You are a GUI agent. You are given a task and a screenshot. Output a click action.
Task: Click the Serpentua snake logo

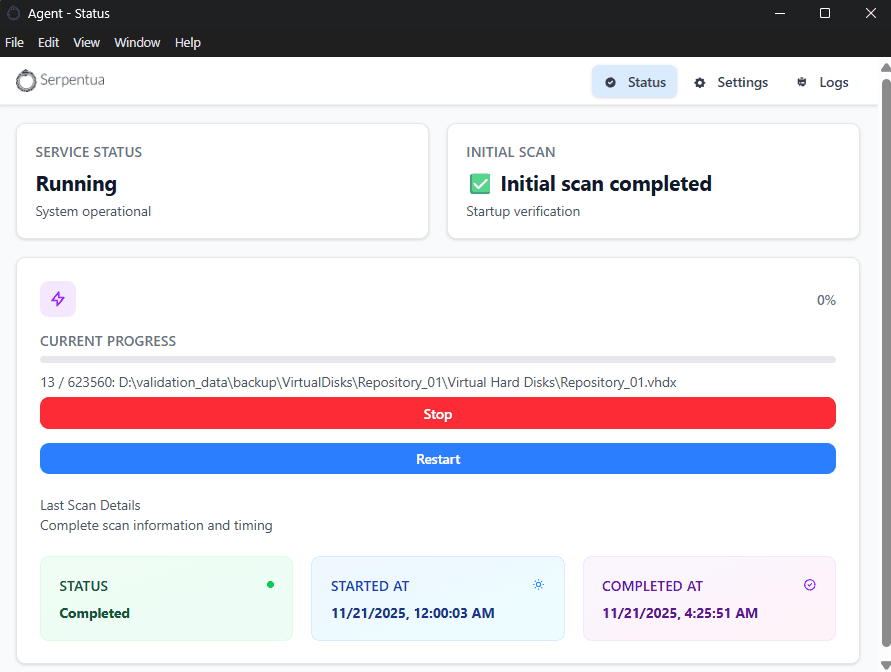(25, 81)
